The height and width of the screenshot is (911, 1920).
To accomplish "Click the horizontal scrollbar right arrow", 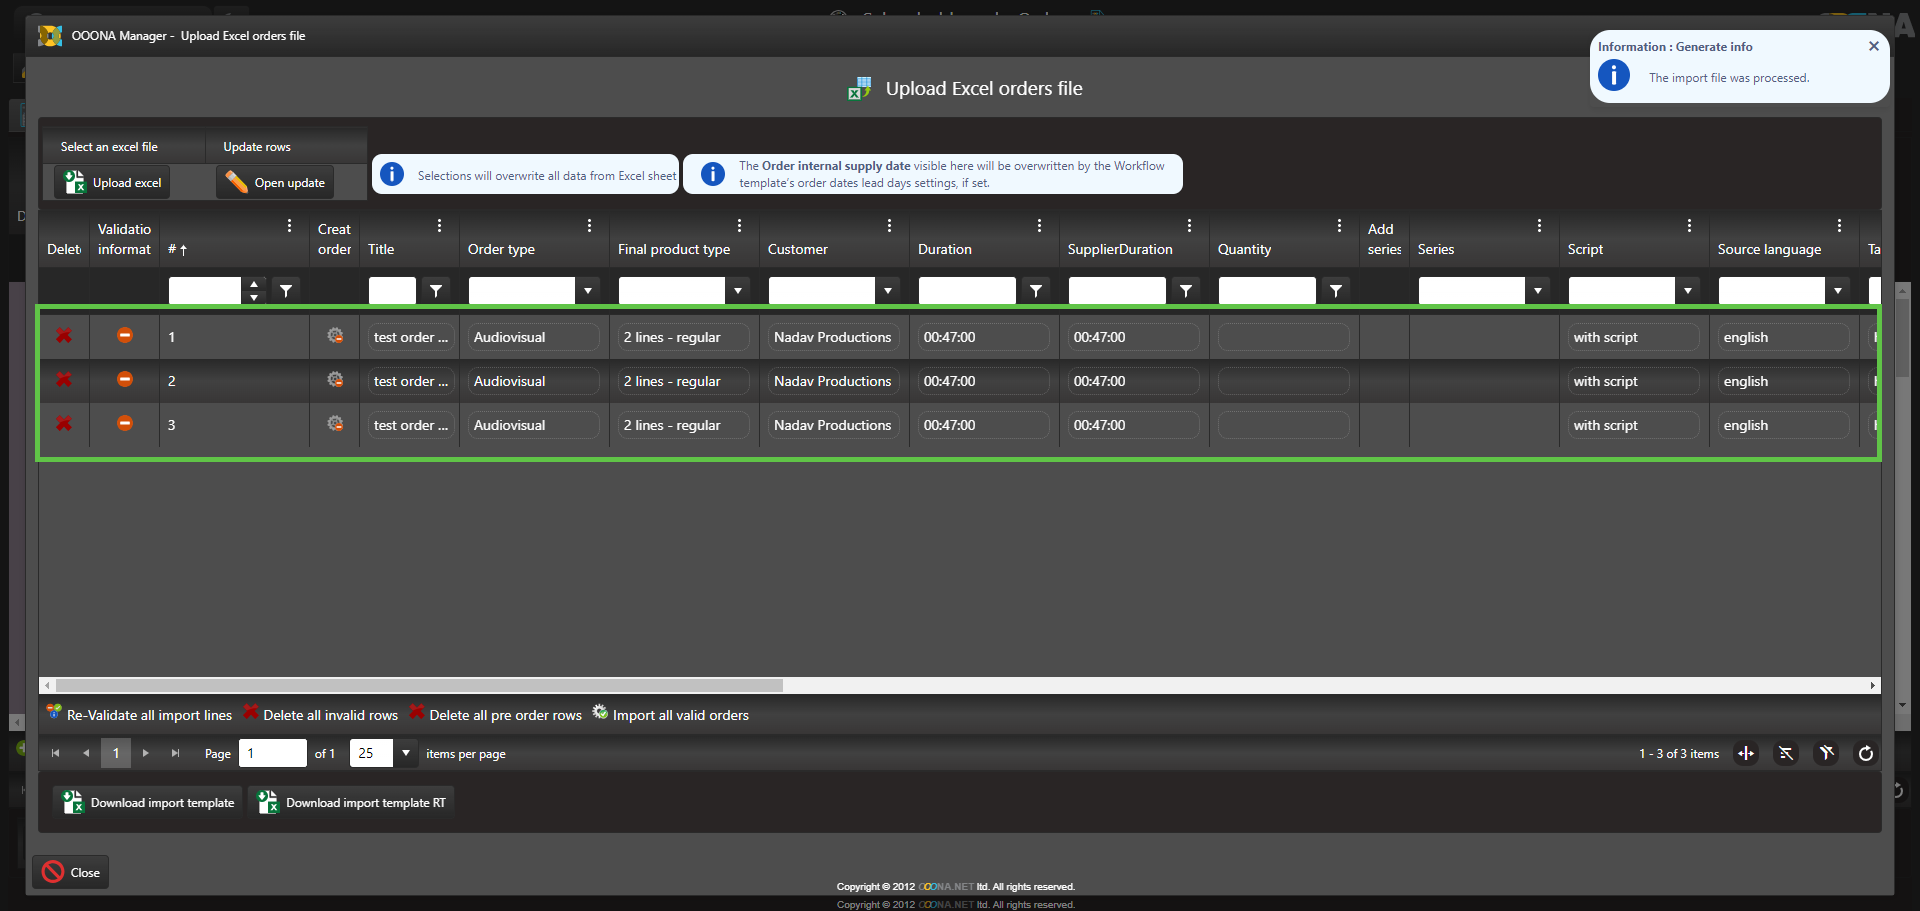I will [x=1872, y=686].
